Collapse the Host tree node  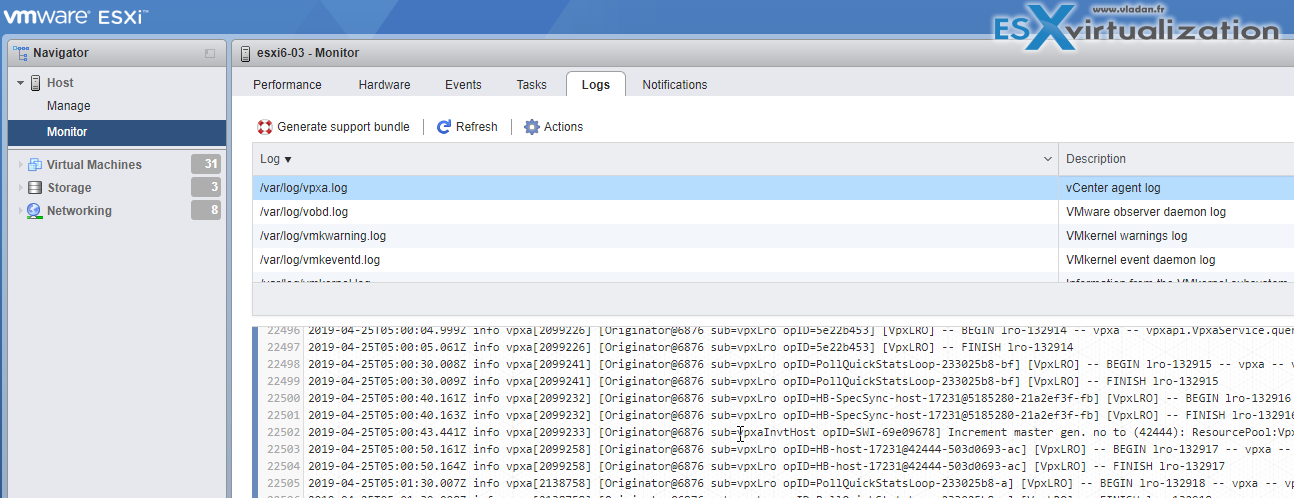pos(20,83)
